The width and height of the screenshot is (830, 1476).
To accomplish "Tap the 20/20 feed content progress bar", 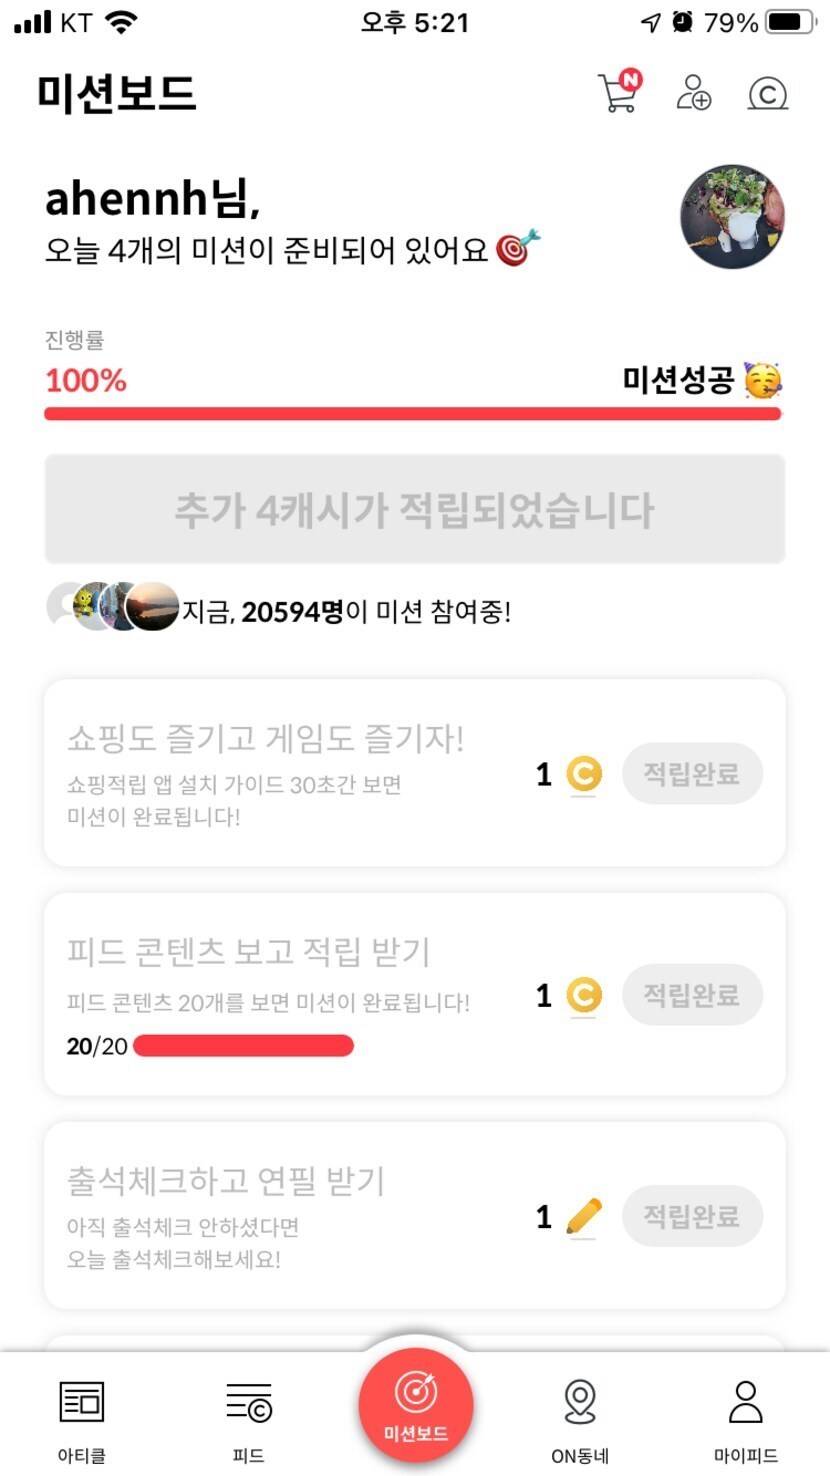I will [x=243, y=1046].
